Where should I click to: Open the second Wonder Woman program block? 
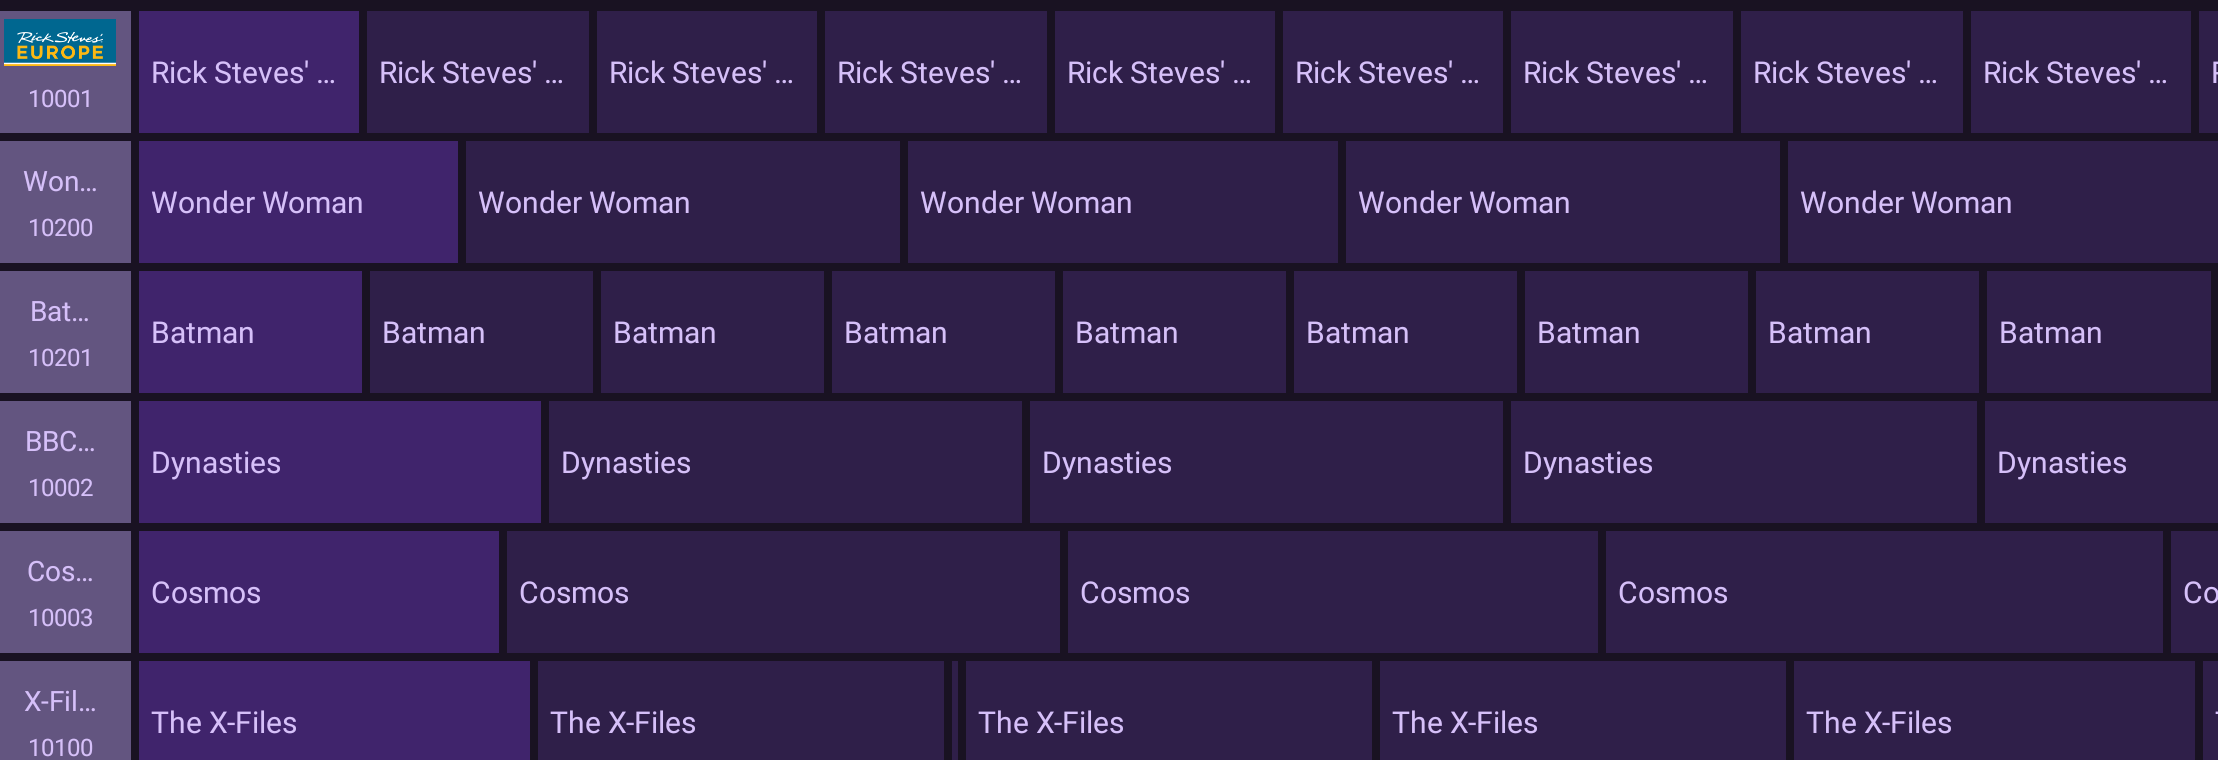point(682,203)
